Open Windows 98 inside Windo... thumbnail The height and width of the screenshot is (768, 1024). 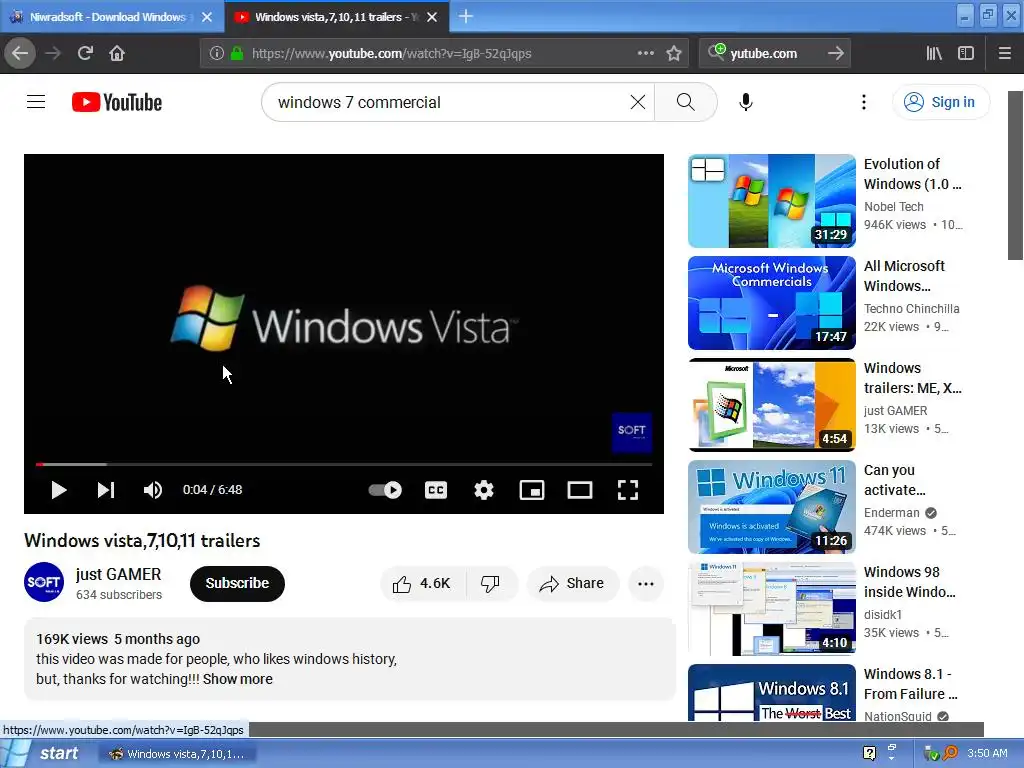[x=771, y=609]
